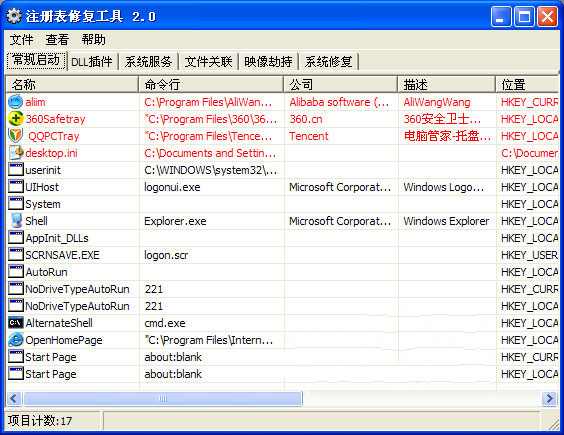Image resolution: width=564 pixels, height=435 pixels.
Task: Click the horizontal scrollbar thumb
Action: 163,398
